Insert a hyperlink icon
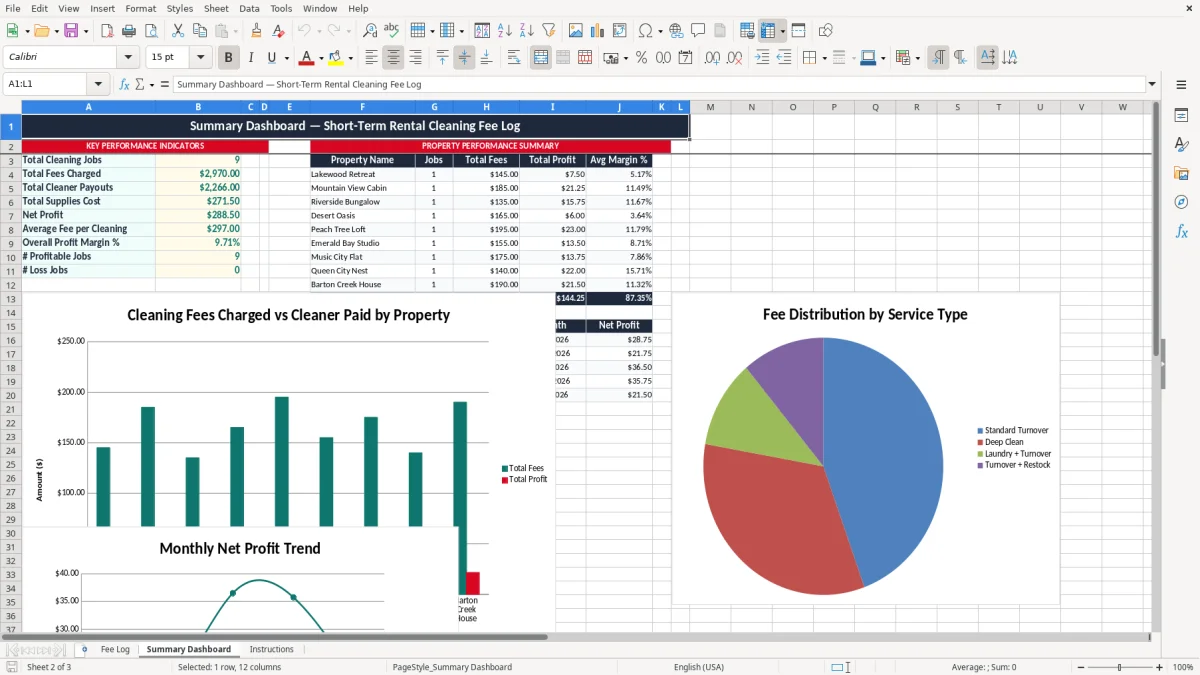This screenshot has height=675, width=1200. tap(676, 31)
